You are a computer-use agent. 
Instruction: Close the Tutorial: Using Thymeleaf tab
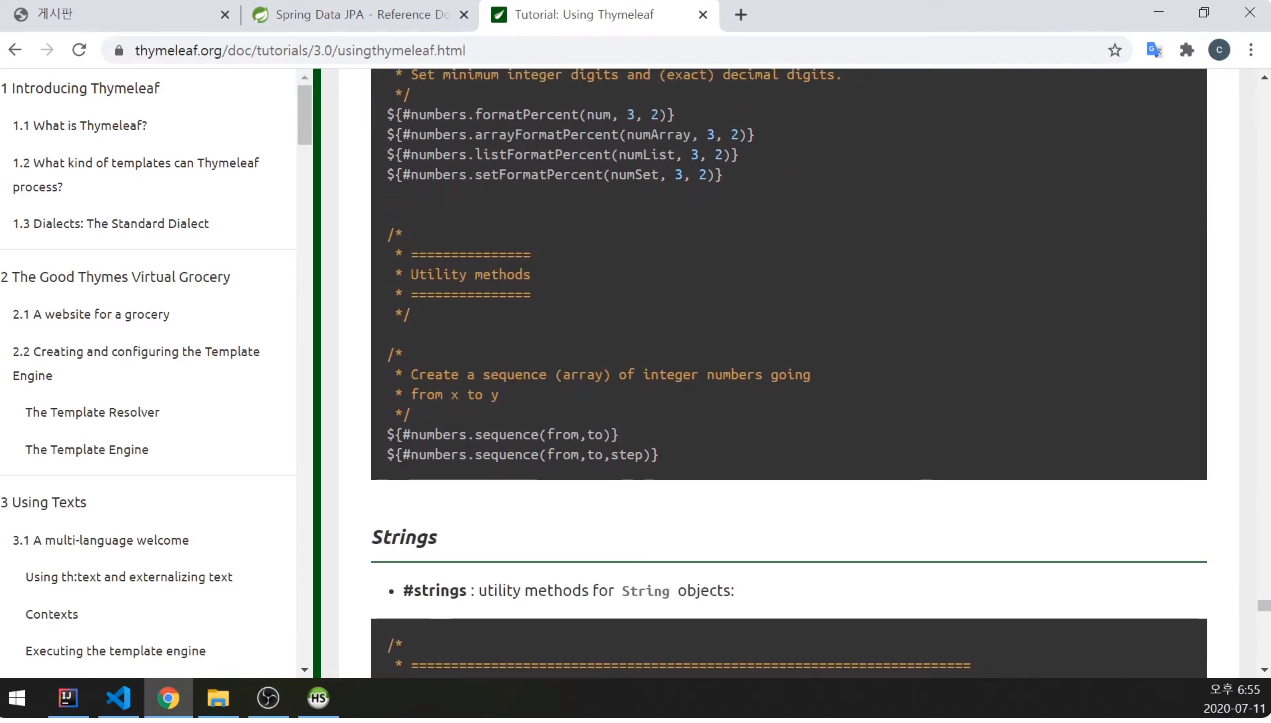[x=703, y=15]
